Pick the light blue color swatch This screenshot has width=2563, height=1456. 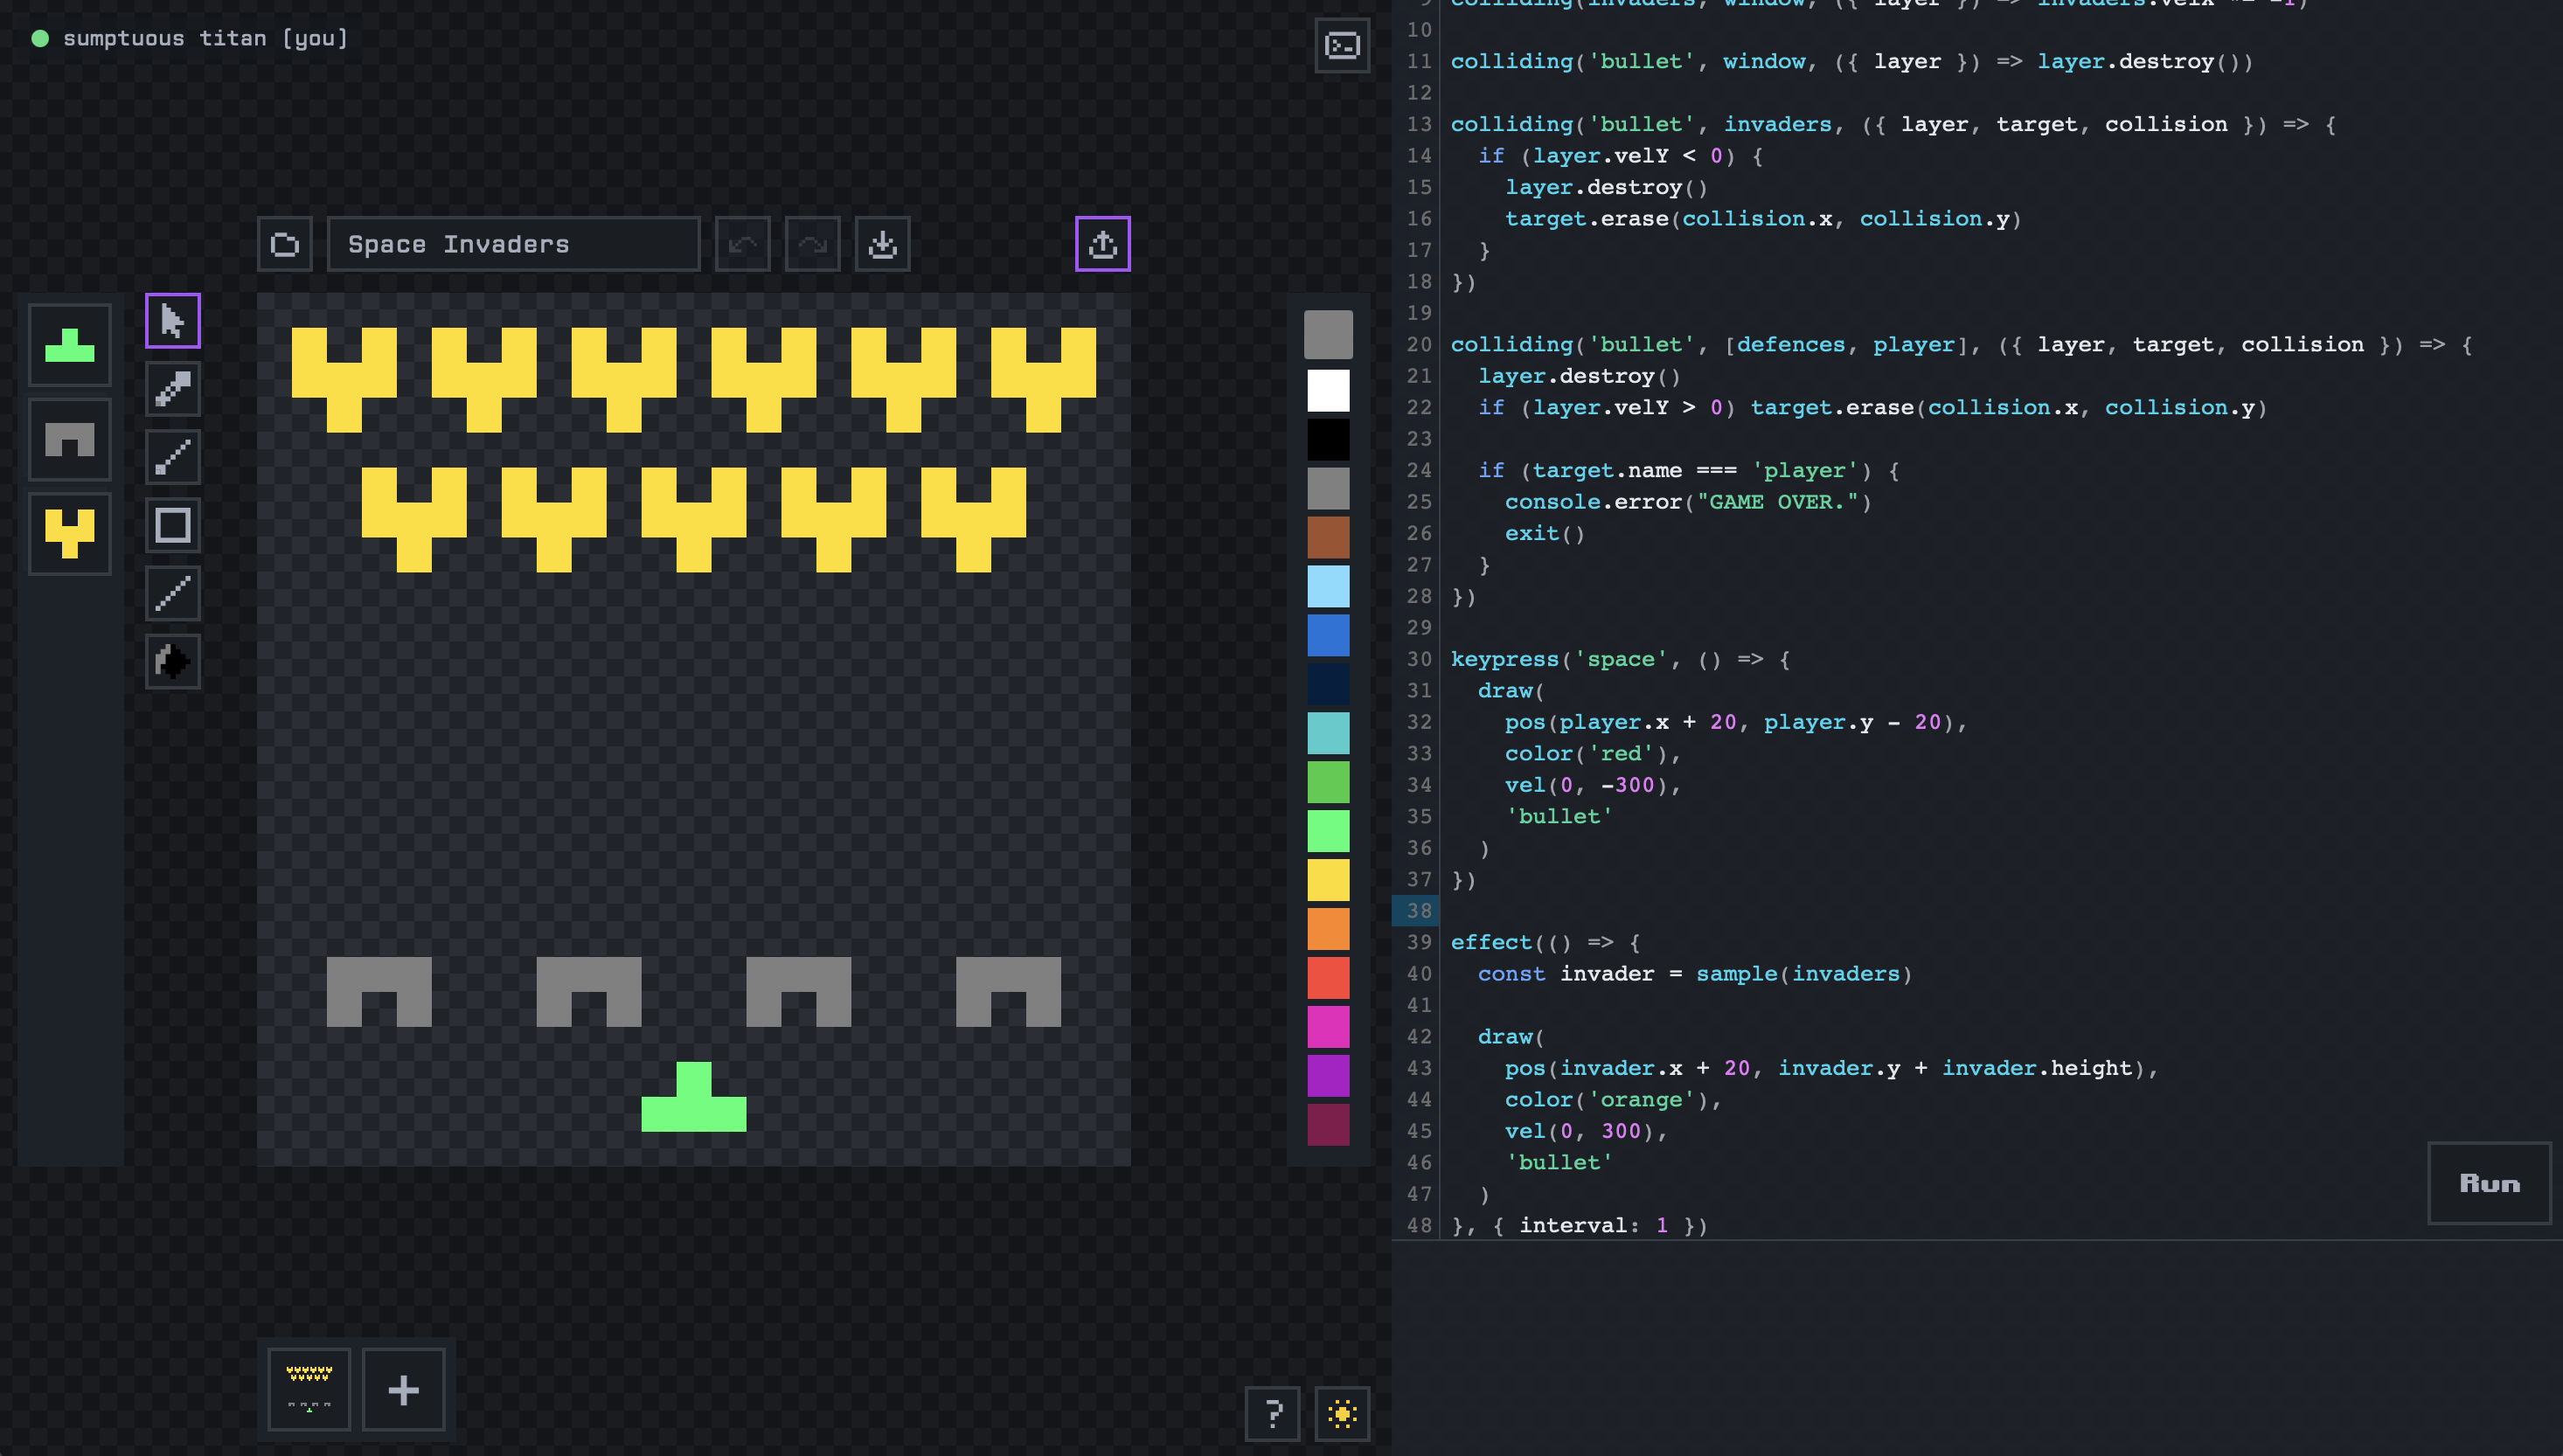[x=1328, y=586]
